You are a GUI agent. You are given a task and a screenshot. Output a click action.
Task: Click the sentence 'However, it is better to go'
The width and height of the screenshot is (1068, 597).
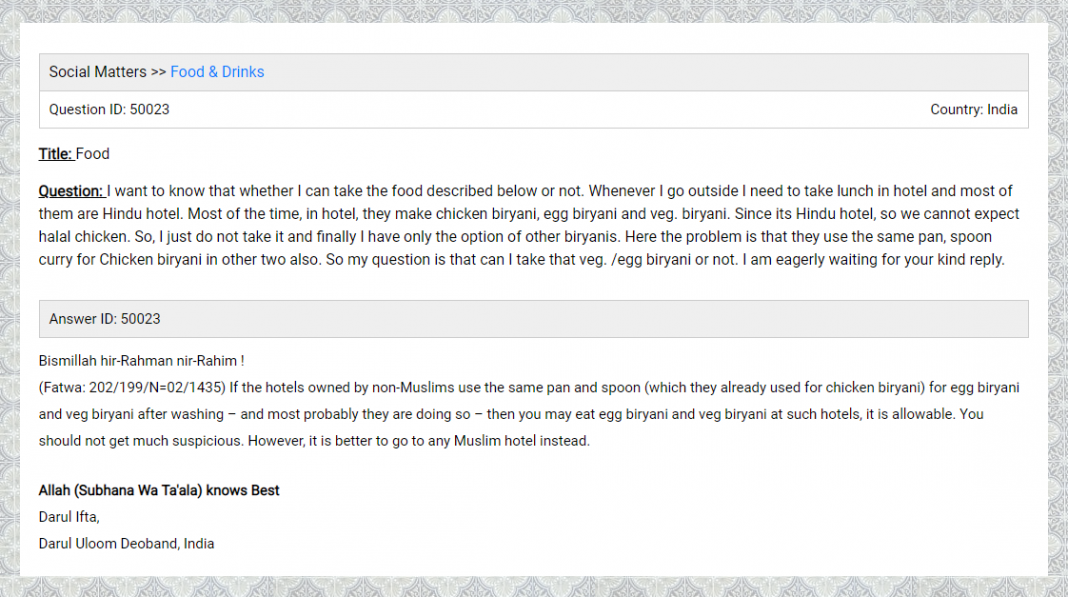(419, 440)
